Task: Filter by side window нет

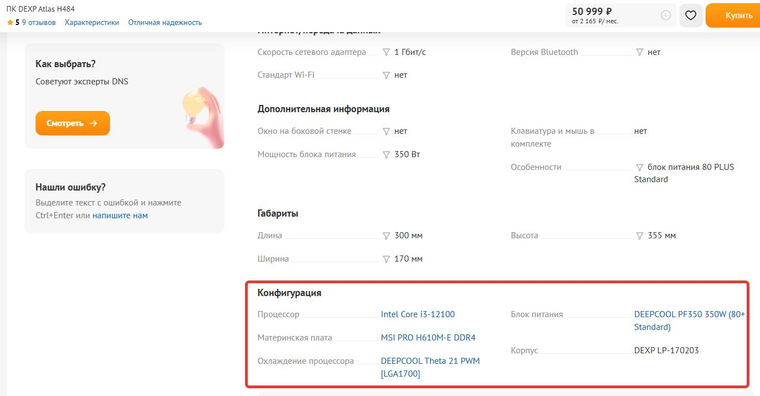Action: point(386,131)
